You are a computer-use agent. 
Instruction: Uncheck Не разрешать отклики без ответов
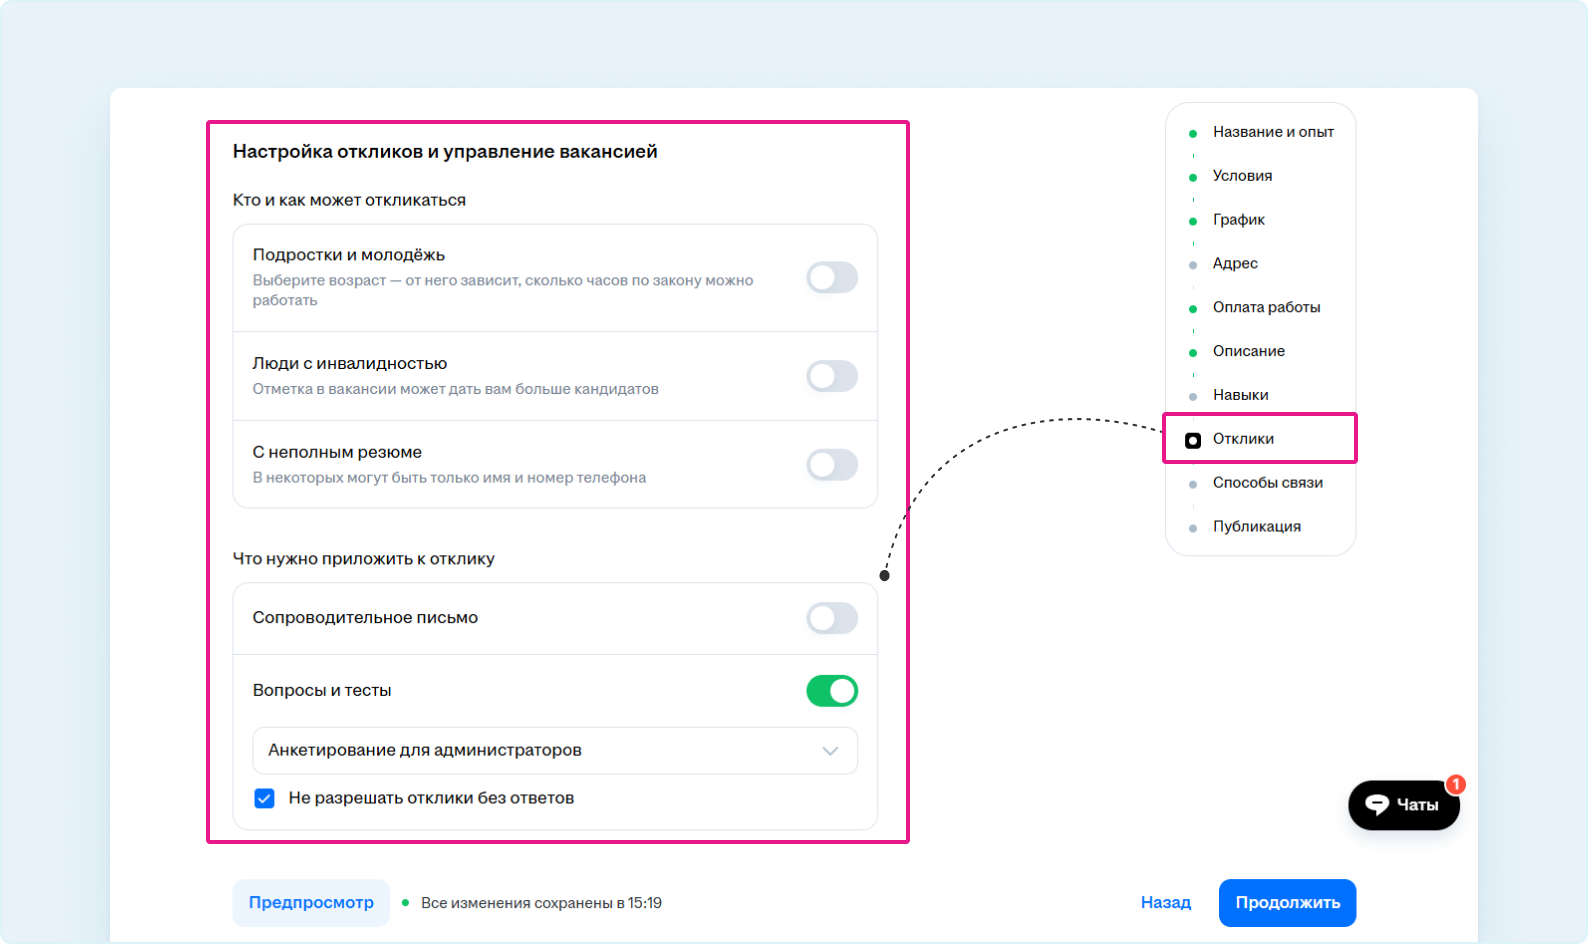[x=265, y=798]
